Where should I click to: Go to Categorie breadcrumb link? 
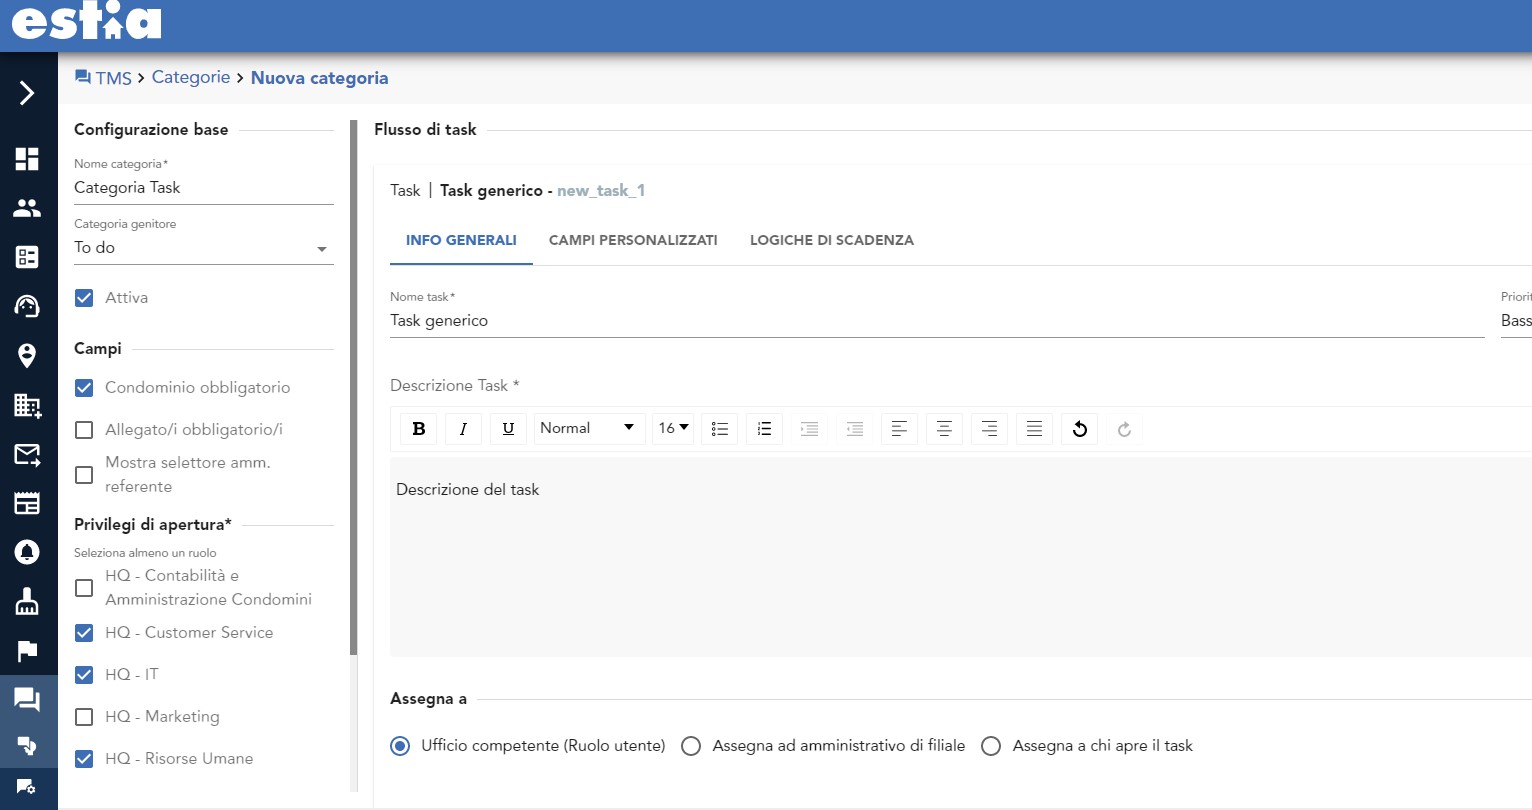(191, 78)
